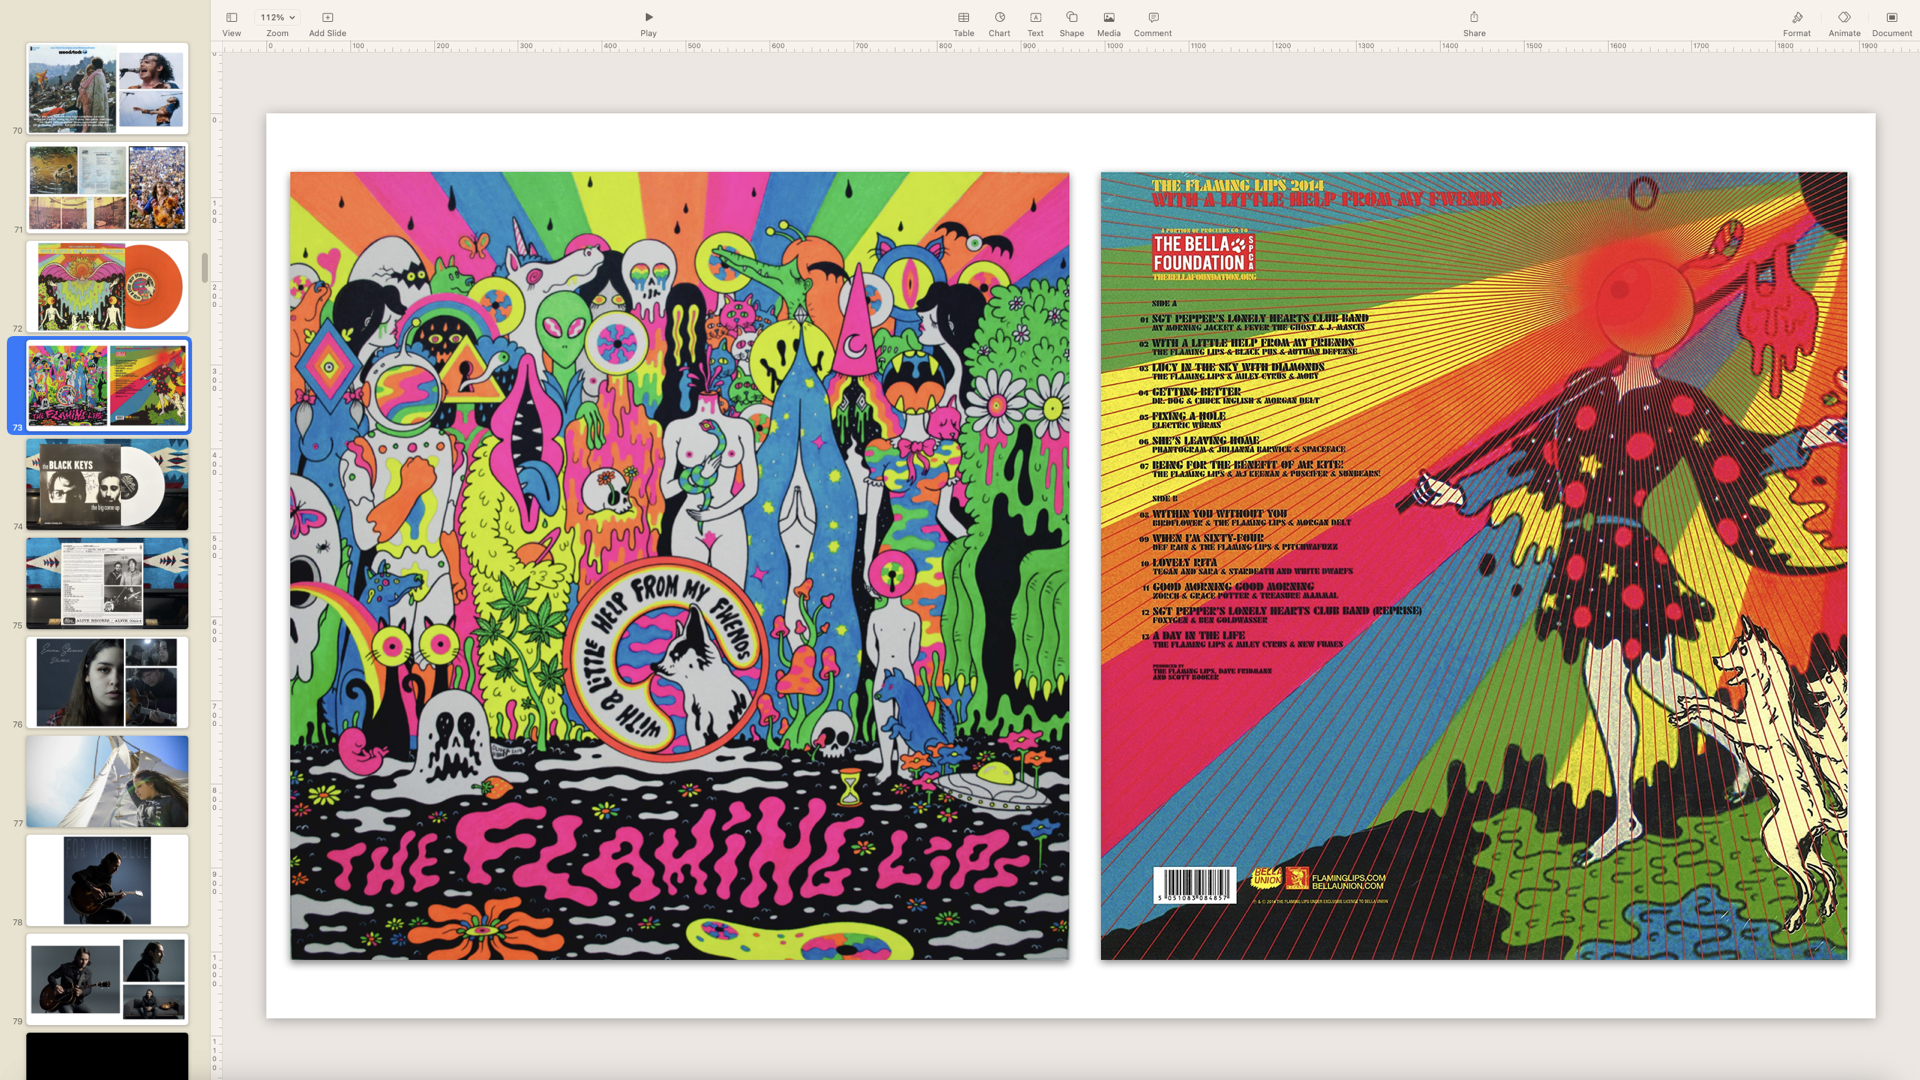Screen dimensions: 1920x1080
Task: Select the back cover tracklist image
Action: click(1473, 565)
